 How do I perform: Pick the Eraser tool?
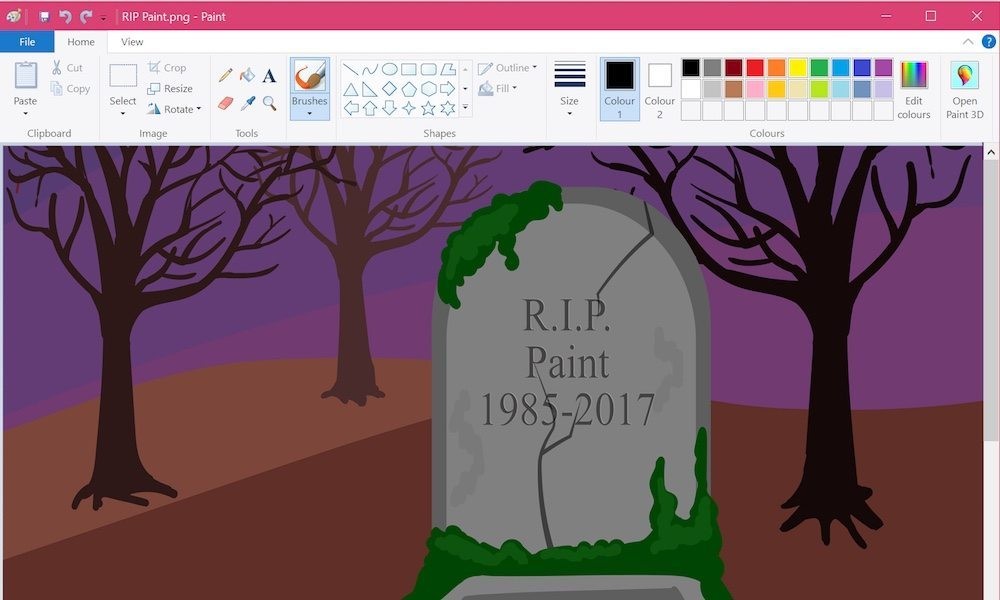coord(225,103)
